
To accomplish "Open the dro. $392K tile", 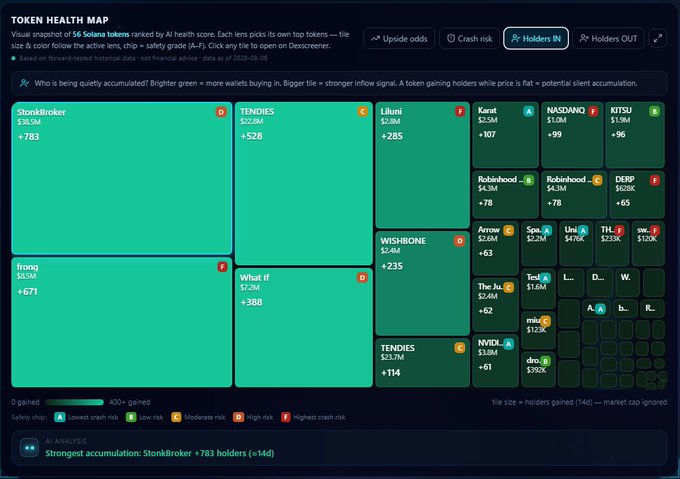I will point(538,369).
